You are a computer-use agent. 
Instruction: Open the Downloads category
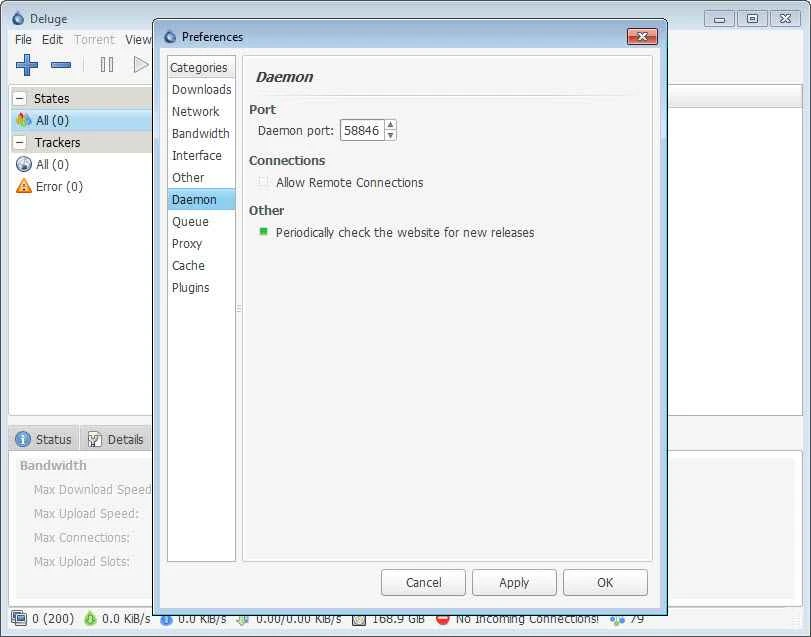(x=201, y=89)
